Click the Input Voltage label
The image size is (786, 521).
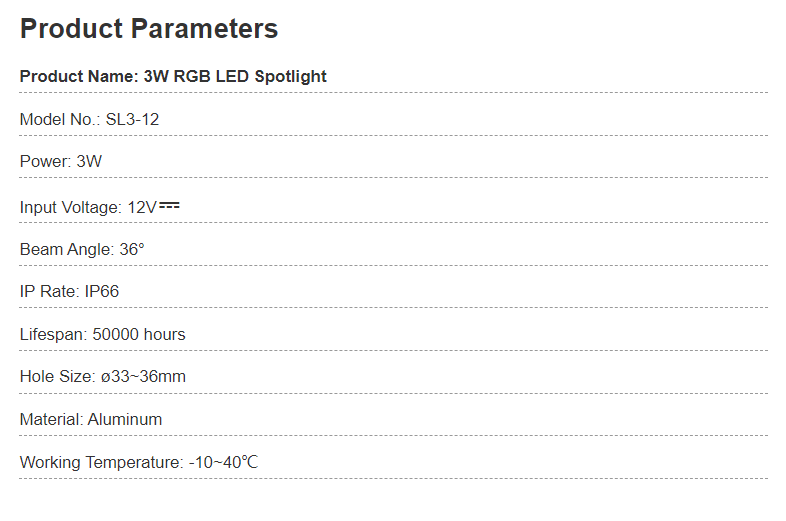click(x=70, y=207)
